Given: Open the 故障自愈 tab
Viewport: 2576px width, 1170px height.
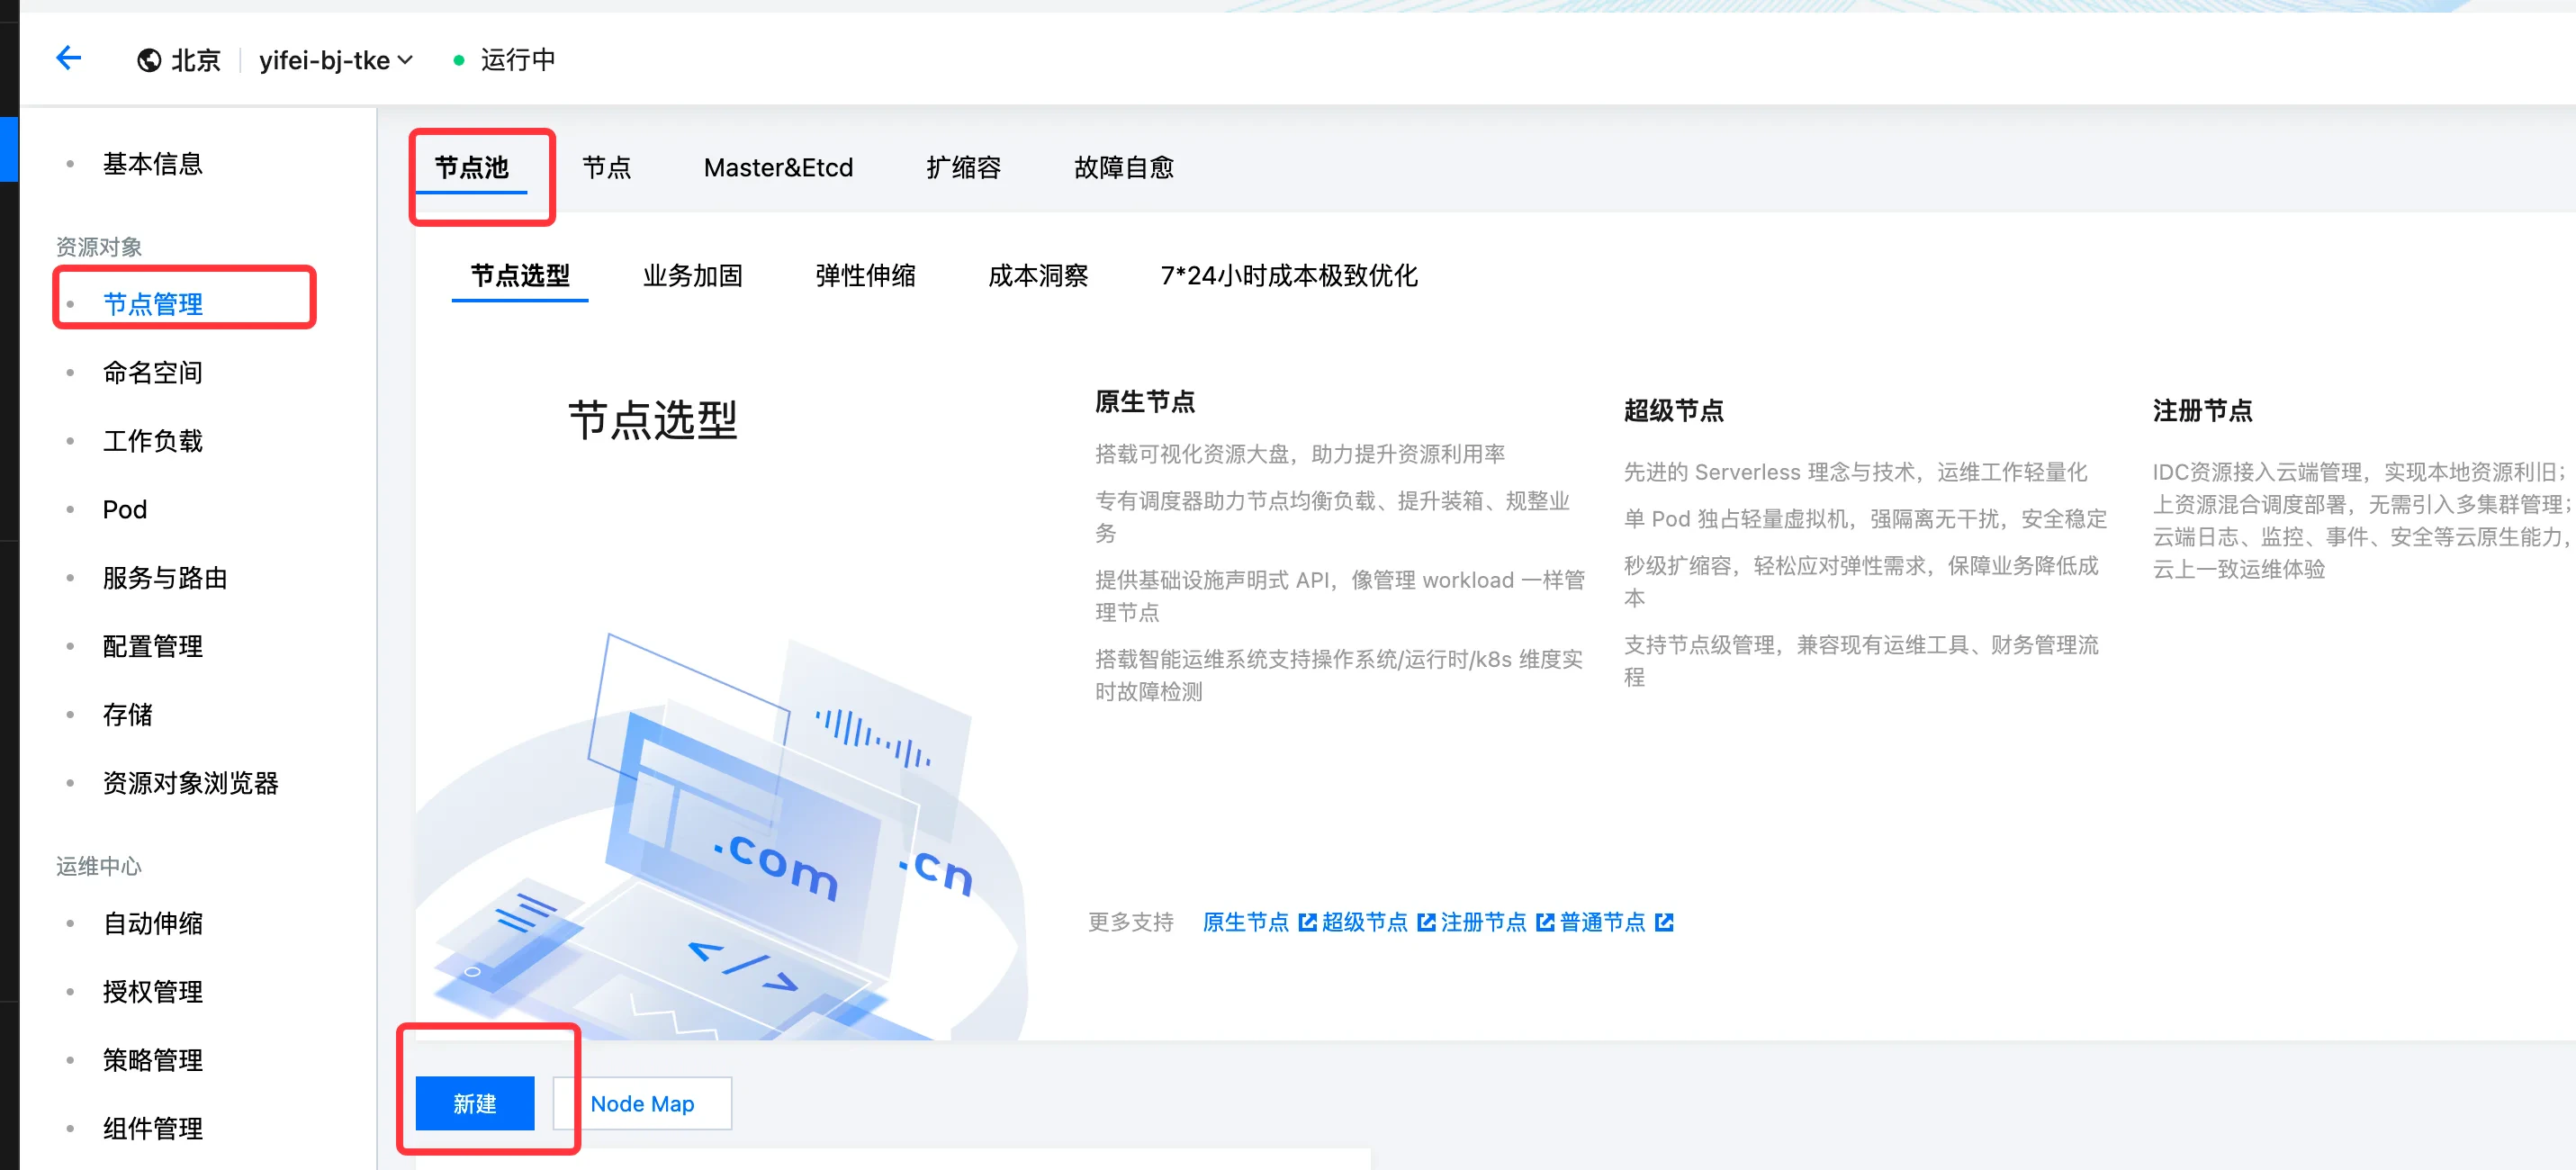Looking at the screenshot, I should click(x=1123, y=167).
